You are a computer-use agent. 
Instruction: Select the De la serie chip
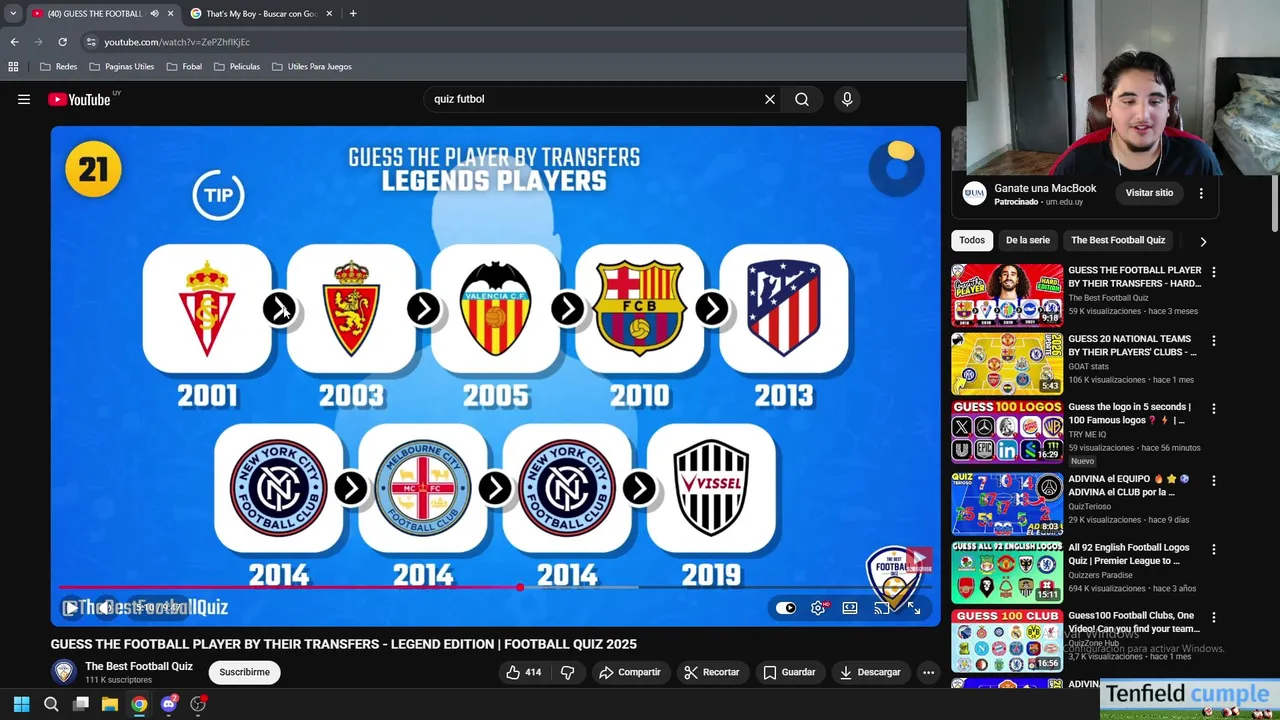coord(1028,240)
